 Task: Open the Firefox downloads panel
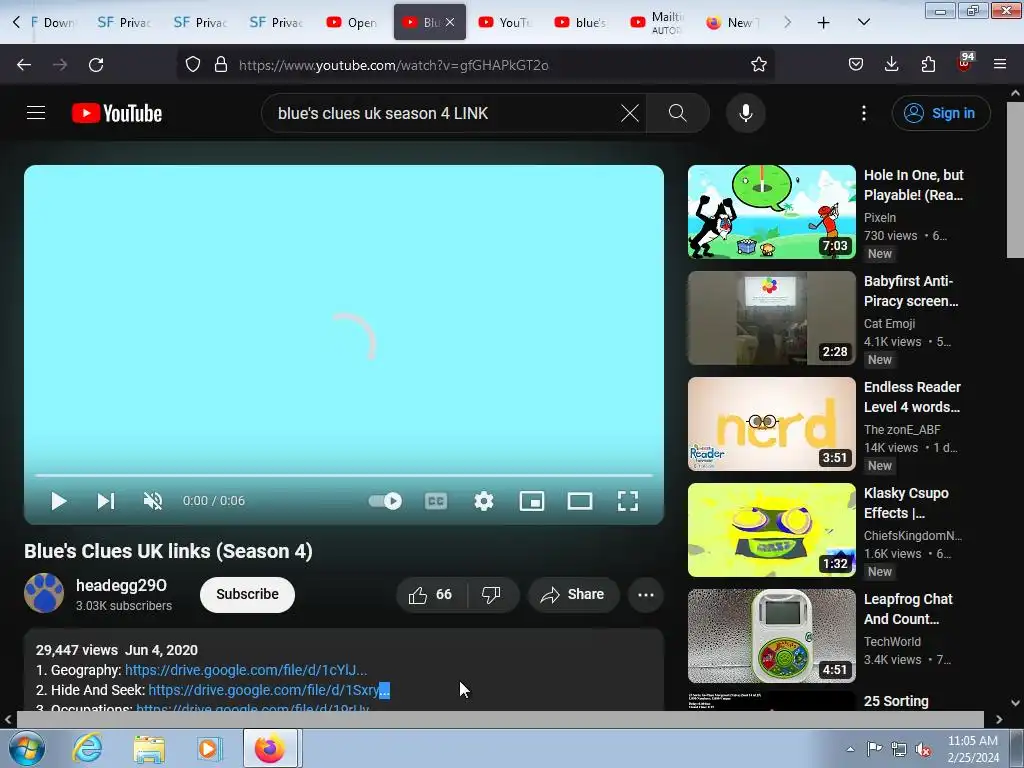[x=891, y=65]
